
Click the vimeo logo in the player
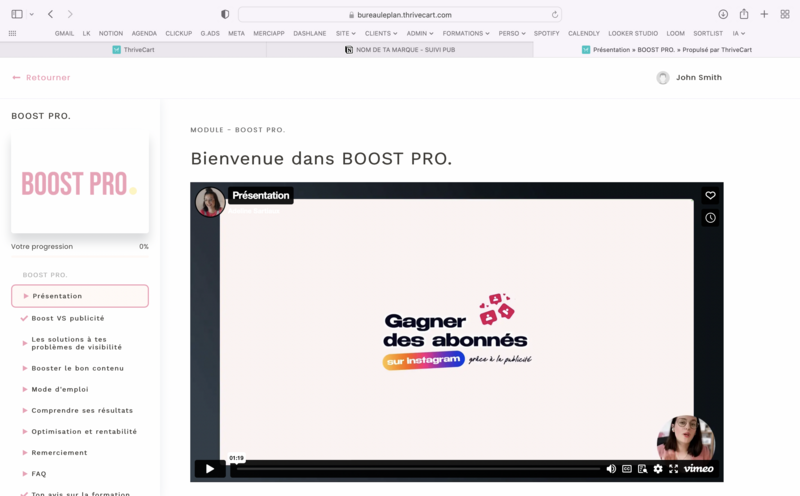pyautogui.click(x=698, y=468)
